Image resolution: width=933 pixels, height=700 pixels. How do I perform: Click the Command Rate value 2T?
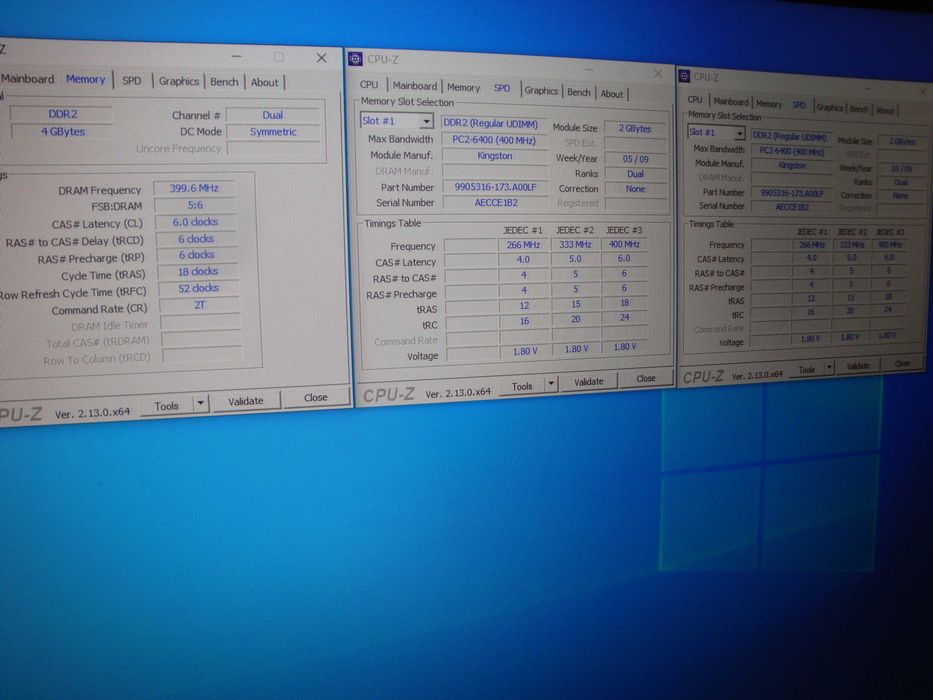(x=200, y=305)
